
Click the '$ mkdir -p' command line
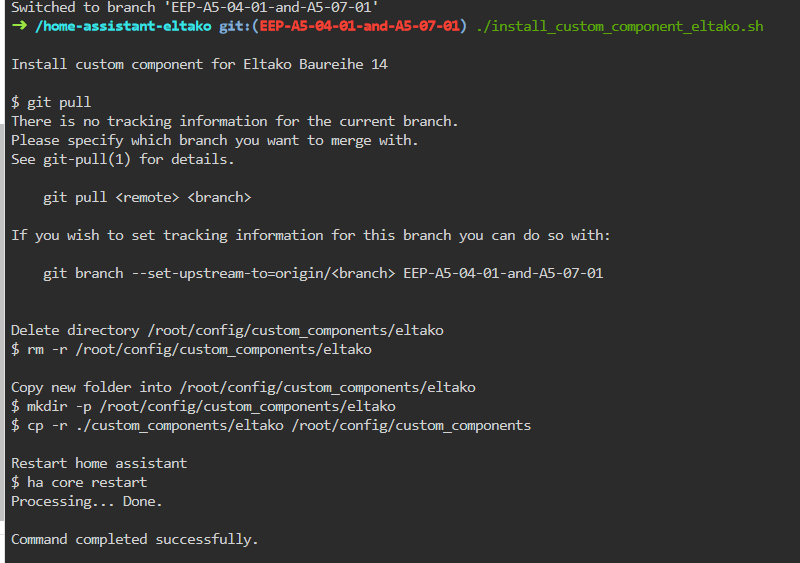tap(203, 406)
